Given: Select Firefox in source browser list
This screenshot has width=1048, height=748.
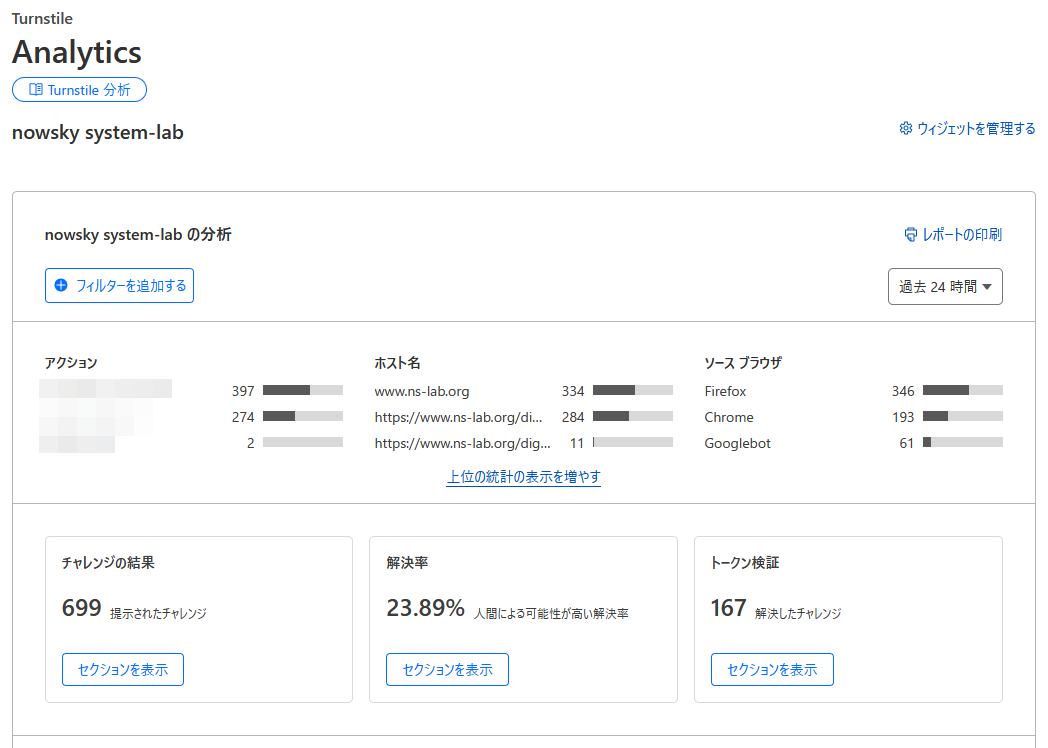Looking at the screenshot, I should pos(725,391).
